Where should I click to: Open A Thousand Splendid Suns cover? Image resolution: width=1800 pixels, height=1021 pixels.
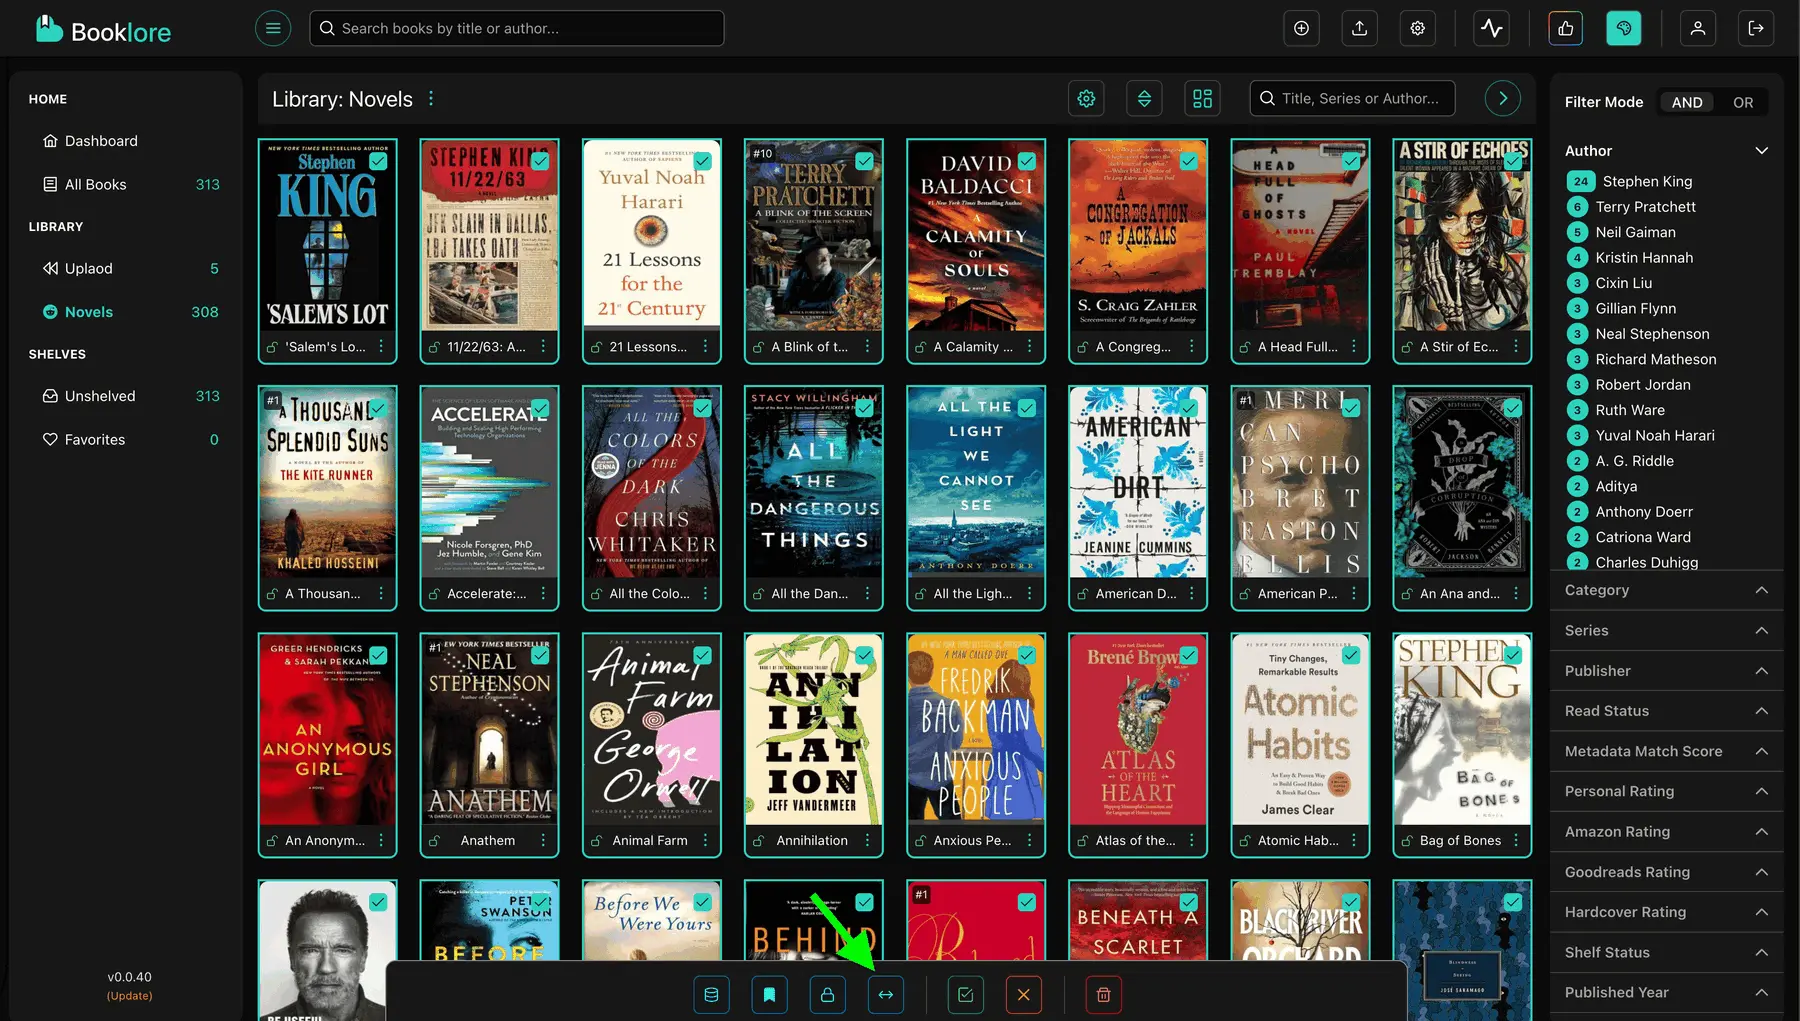tap(327, 483)
